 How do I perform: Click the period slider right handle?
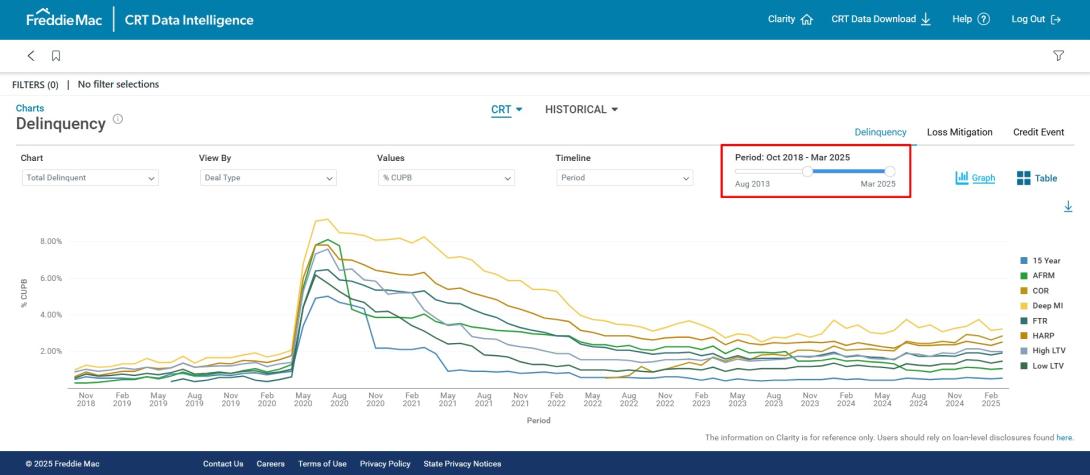(890, 171)
